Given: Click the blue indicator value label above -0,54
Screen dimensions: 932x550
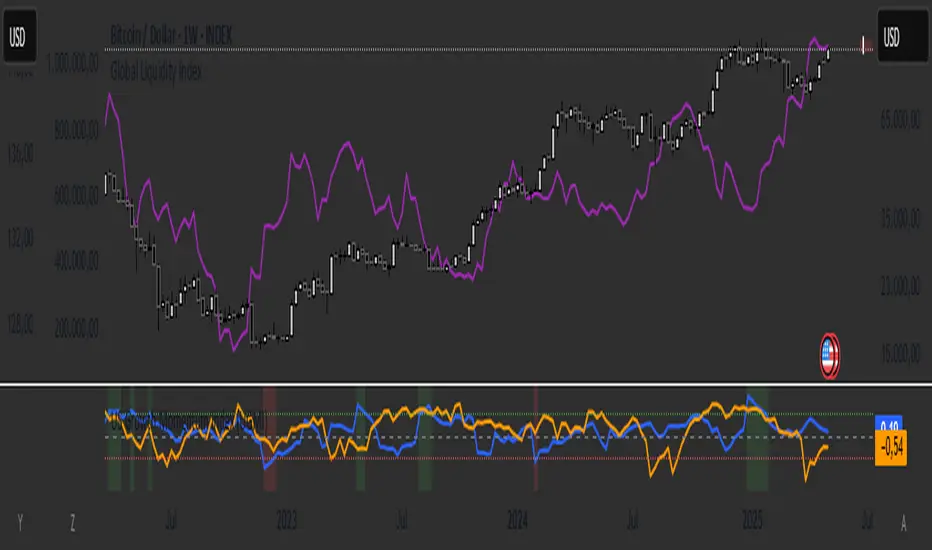Looking at the screenshot, I should [889, 424].
